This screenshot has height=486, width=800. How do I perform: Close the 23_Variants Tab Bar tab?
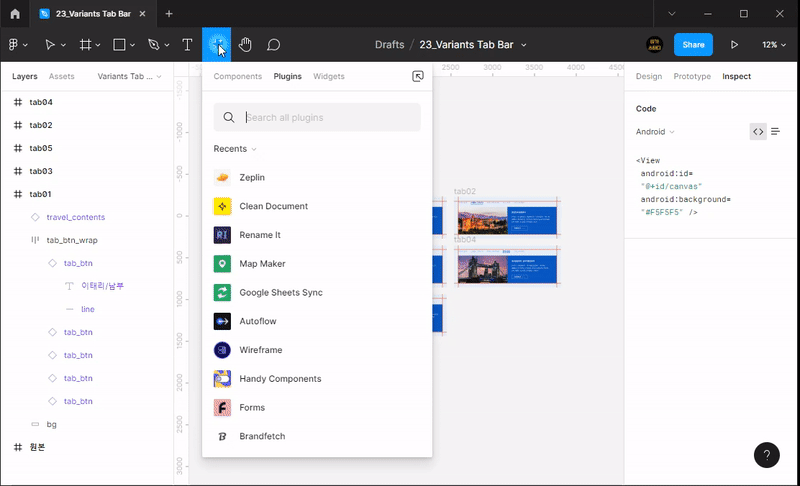coord(143,14)
